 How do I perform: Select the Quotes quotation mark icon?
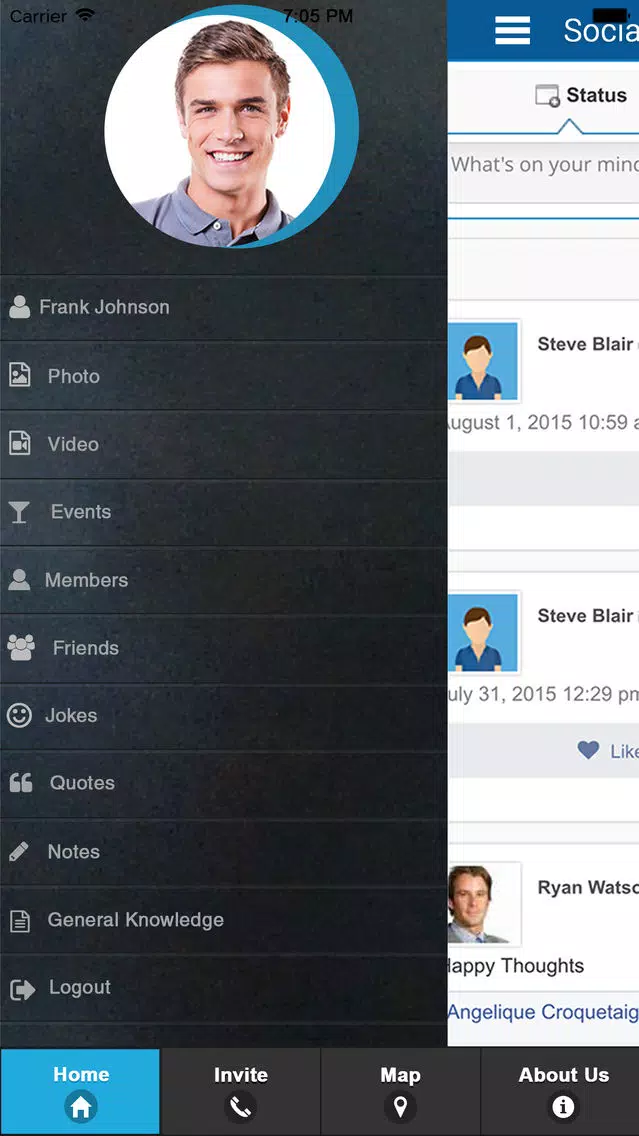pyautogui.click(x=21, y=782)
